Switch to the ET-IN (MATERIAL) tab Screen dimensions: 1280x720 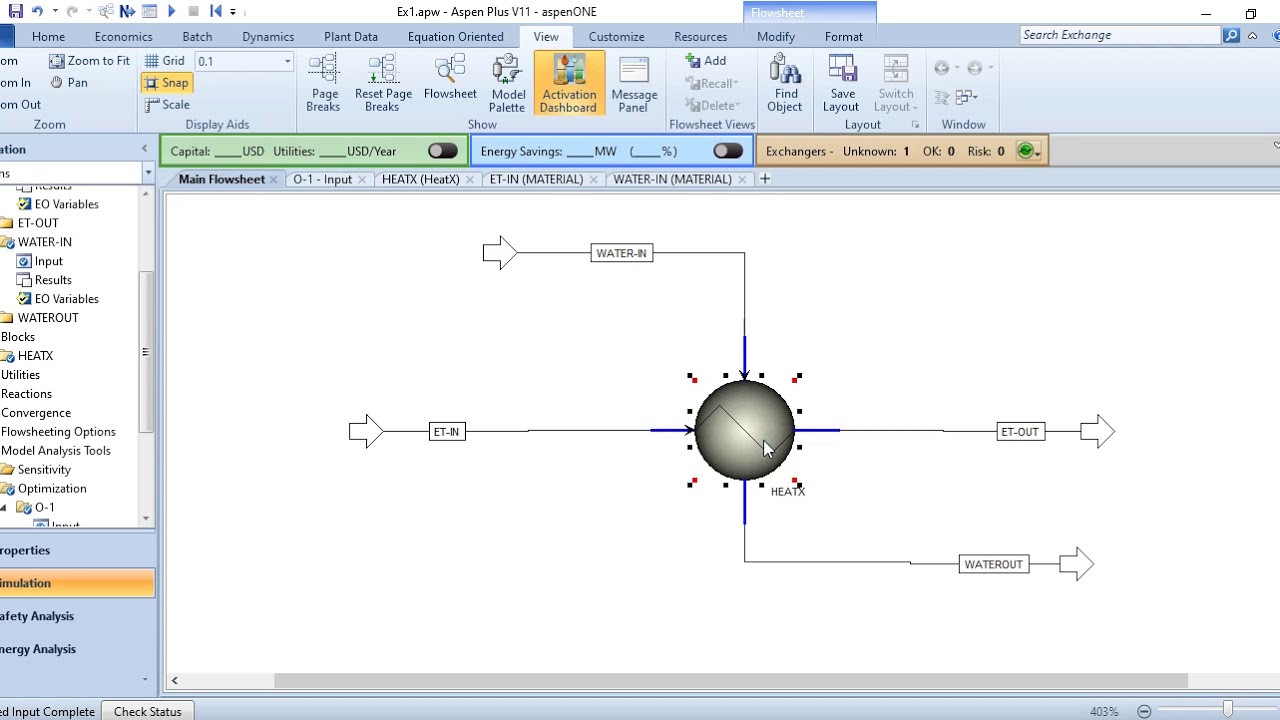point(536,179)
